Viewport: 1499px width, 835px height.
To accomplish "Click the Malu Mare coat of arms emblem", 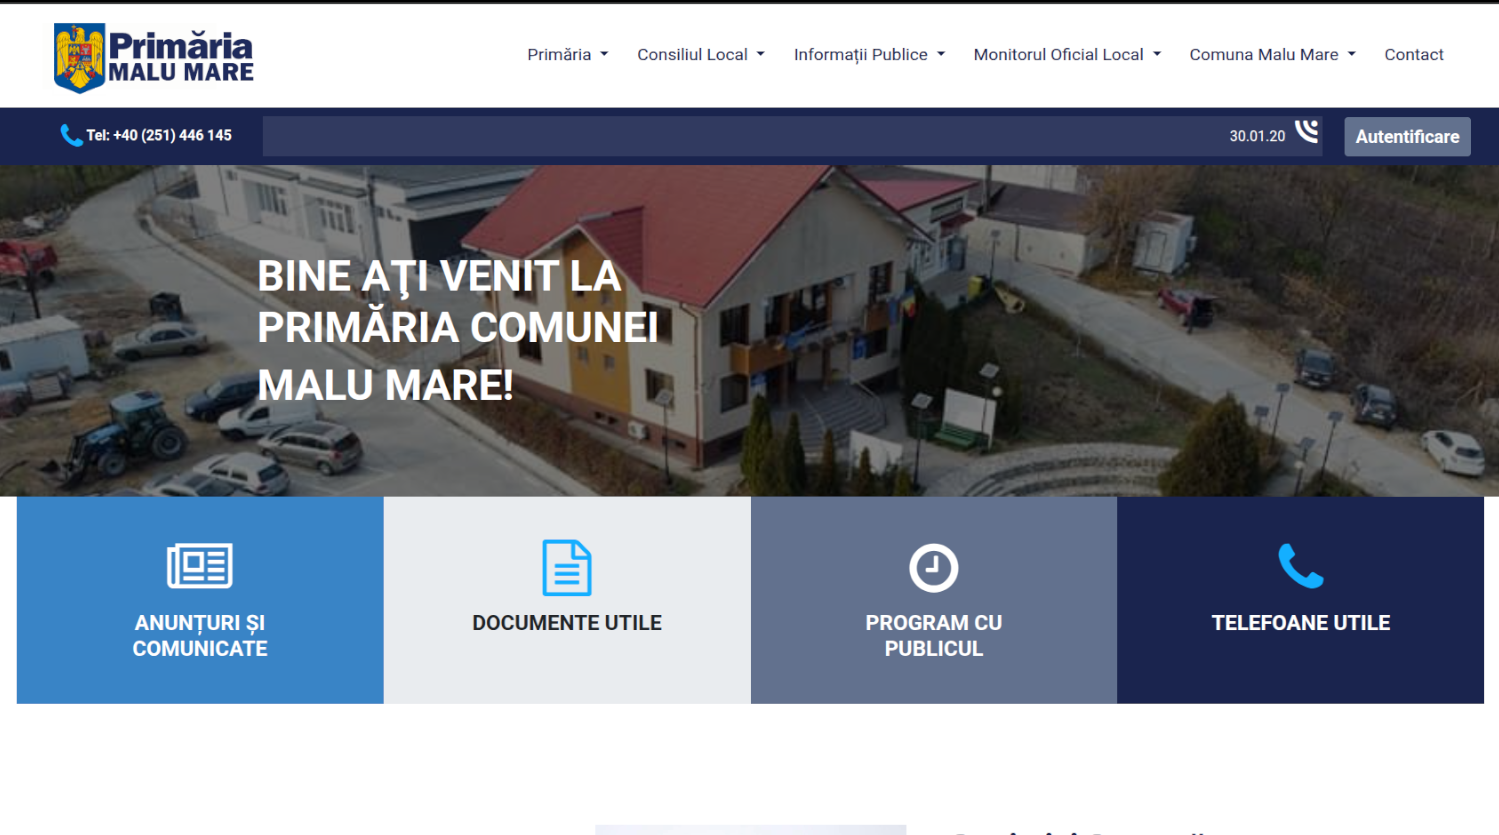I will 78,56.
